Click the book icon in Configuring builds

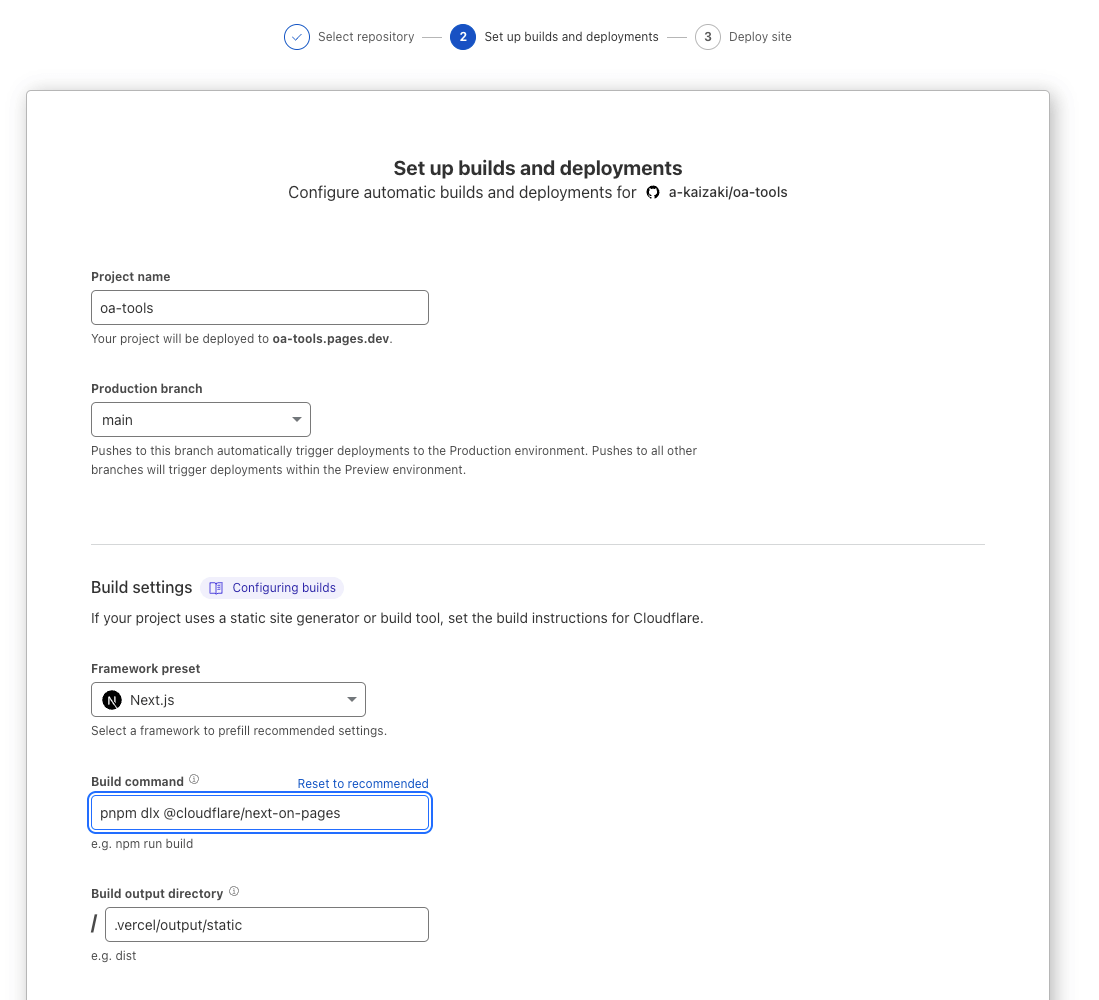[216, 588]
